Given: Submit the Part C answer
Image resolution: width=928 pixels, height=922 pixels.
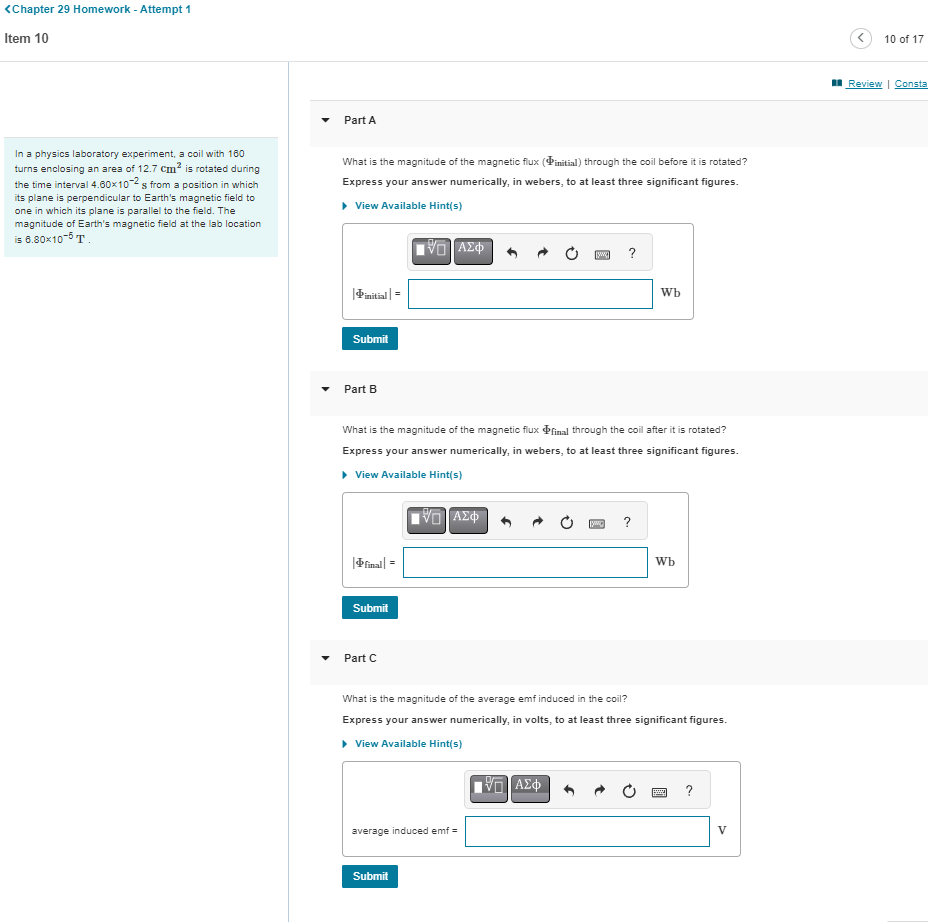Looking at the screenshot, I should point(369,876).
